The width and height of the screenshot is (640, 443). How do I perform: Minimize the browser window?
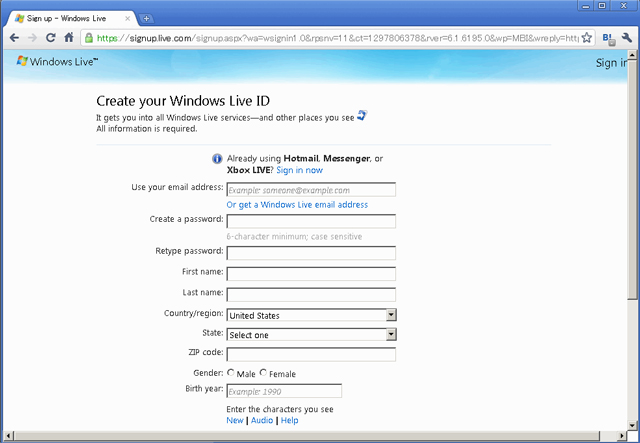click(586, 5)
